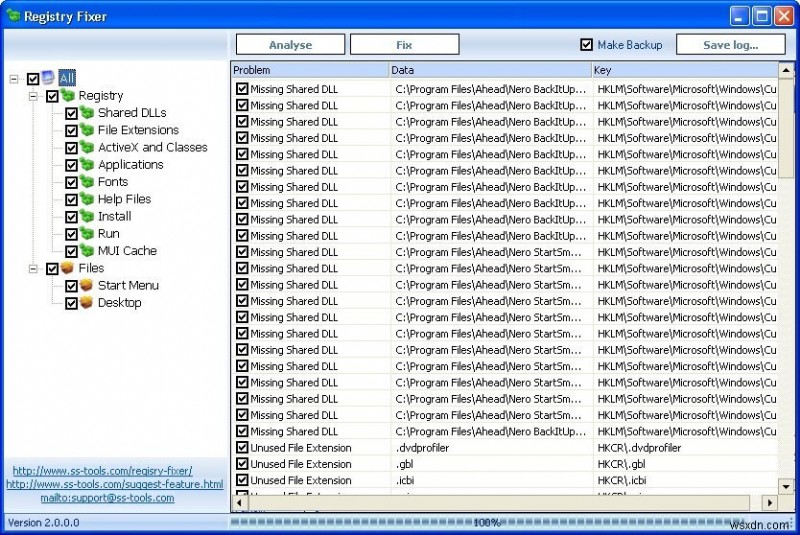Select the Applications tree label
This screenshot has width=800, height=535.
point(131,164)
